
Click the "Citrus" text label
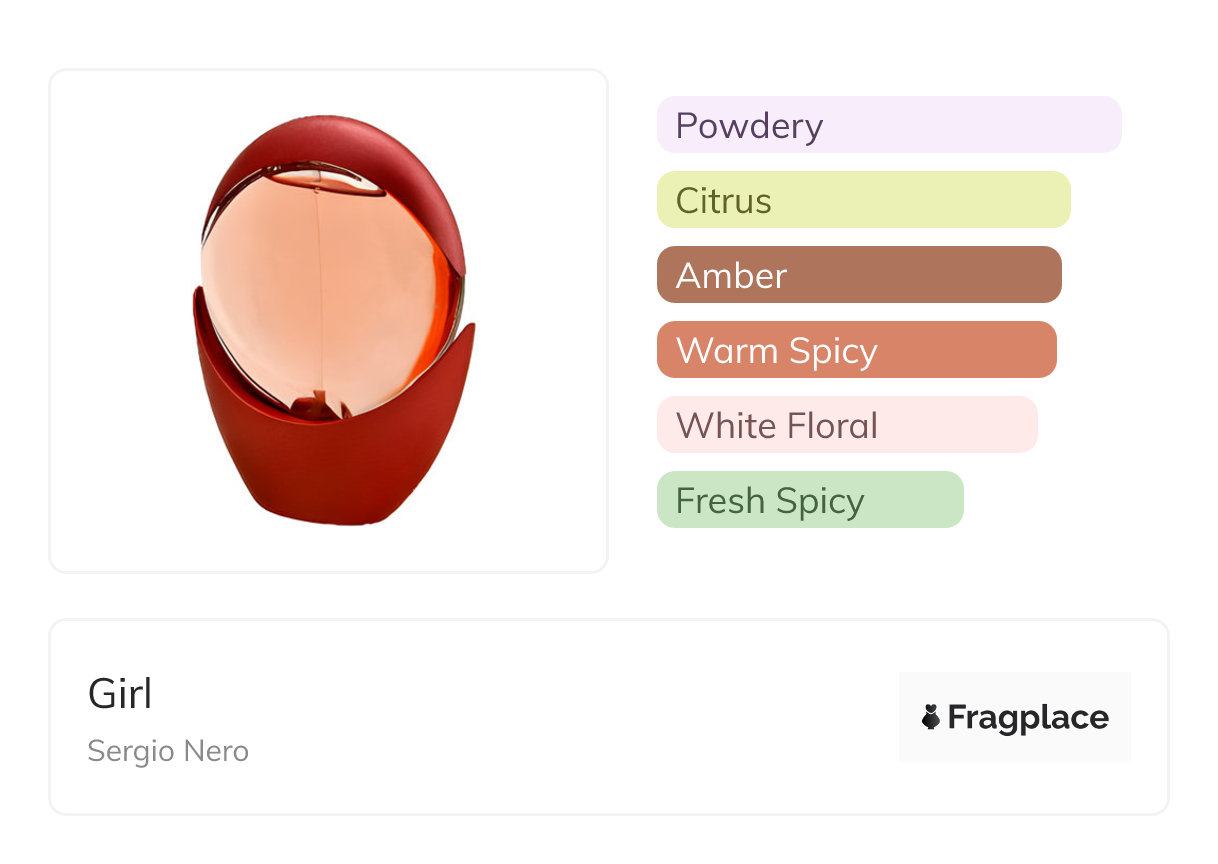point(723,201)
